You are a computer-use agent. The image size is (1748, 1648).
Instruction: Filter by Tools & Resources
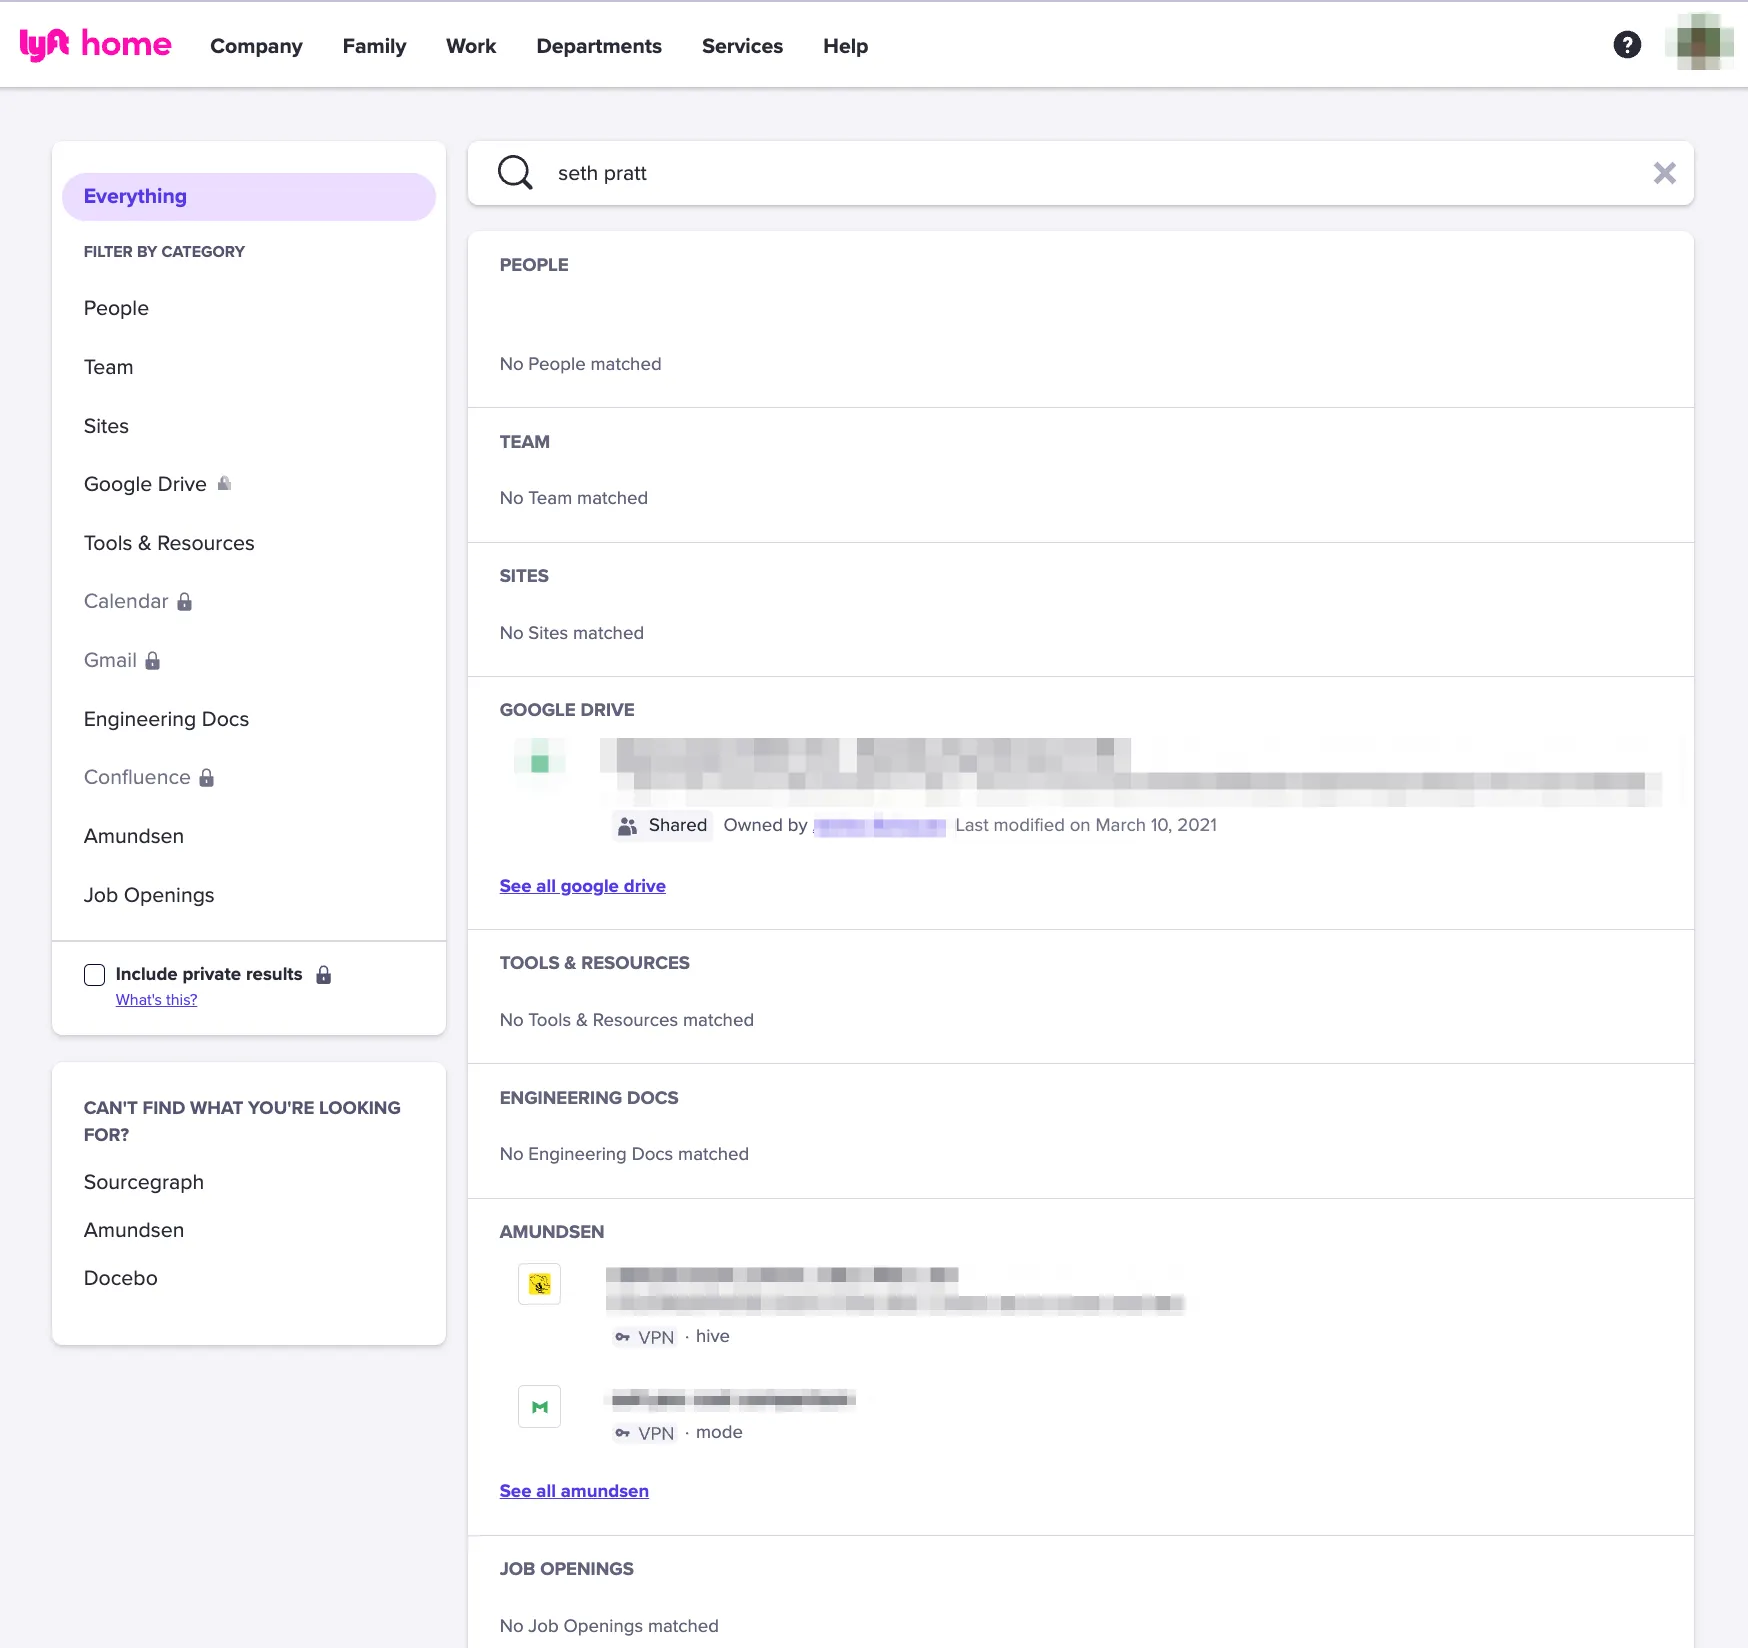(169, 543)
